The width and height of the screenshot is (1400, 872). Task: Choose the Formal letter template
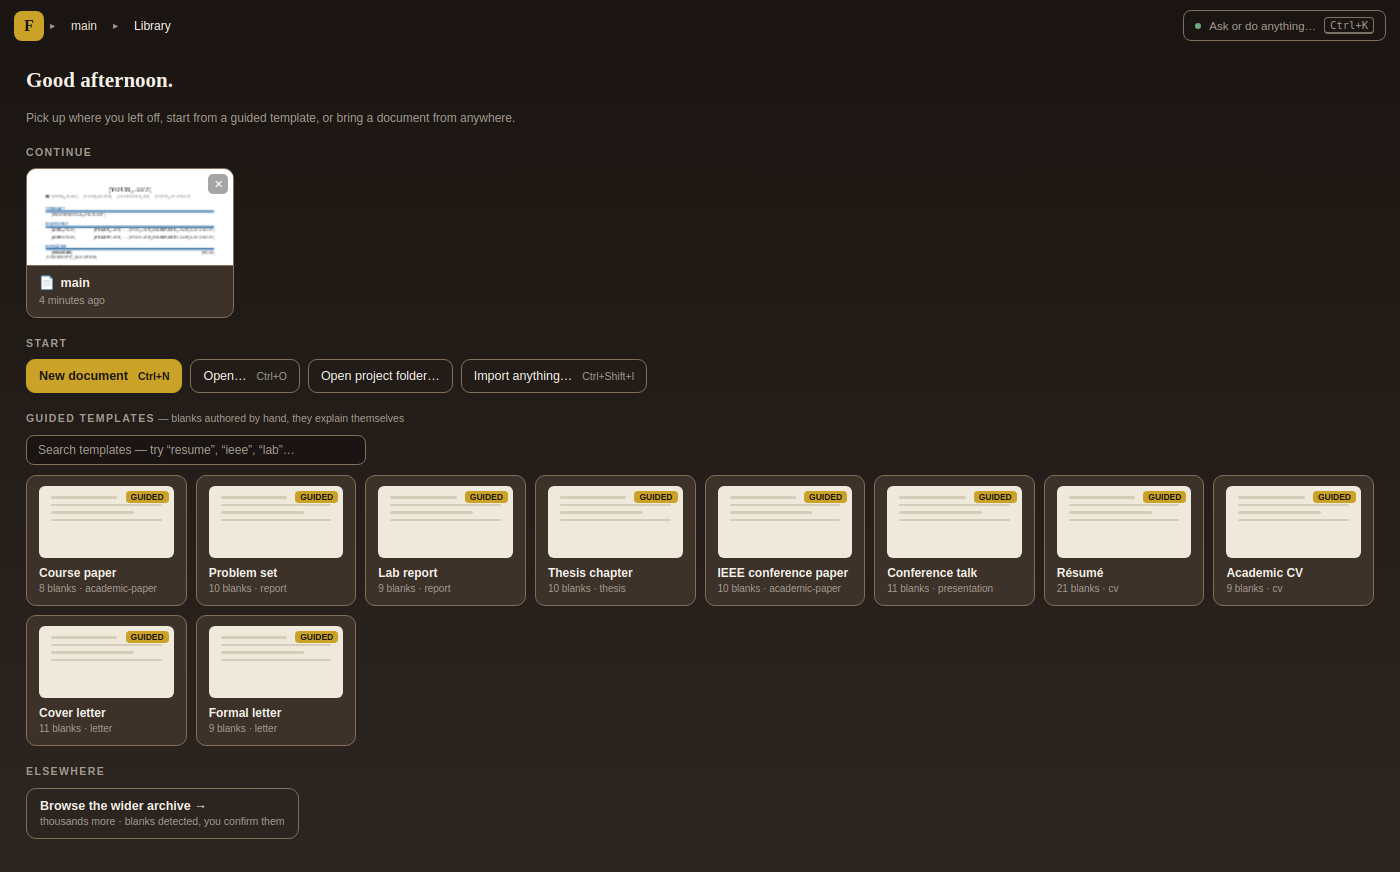click(276, 680)
